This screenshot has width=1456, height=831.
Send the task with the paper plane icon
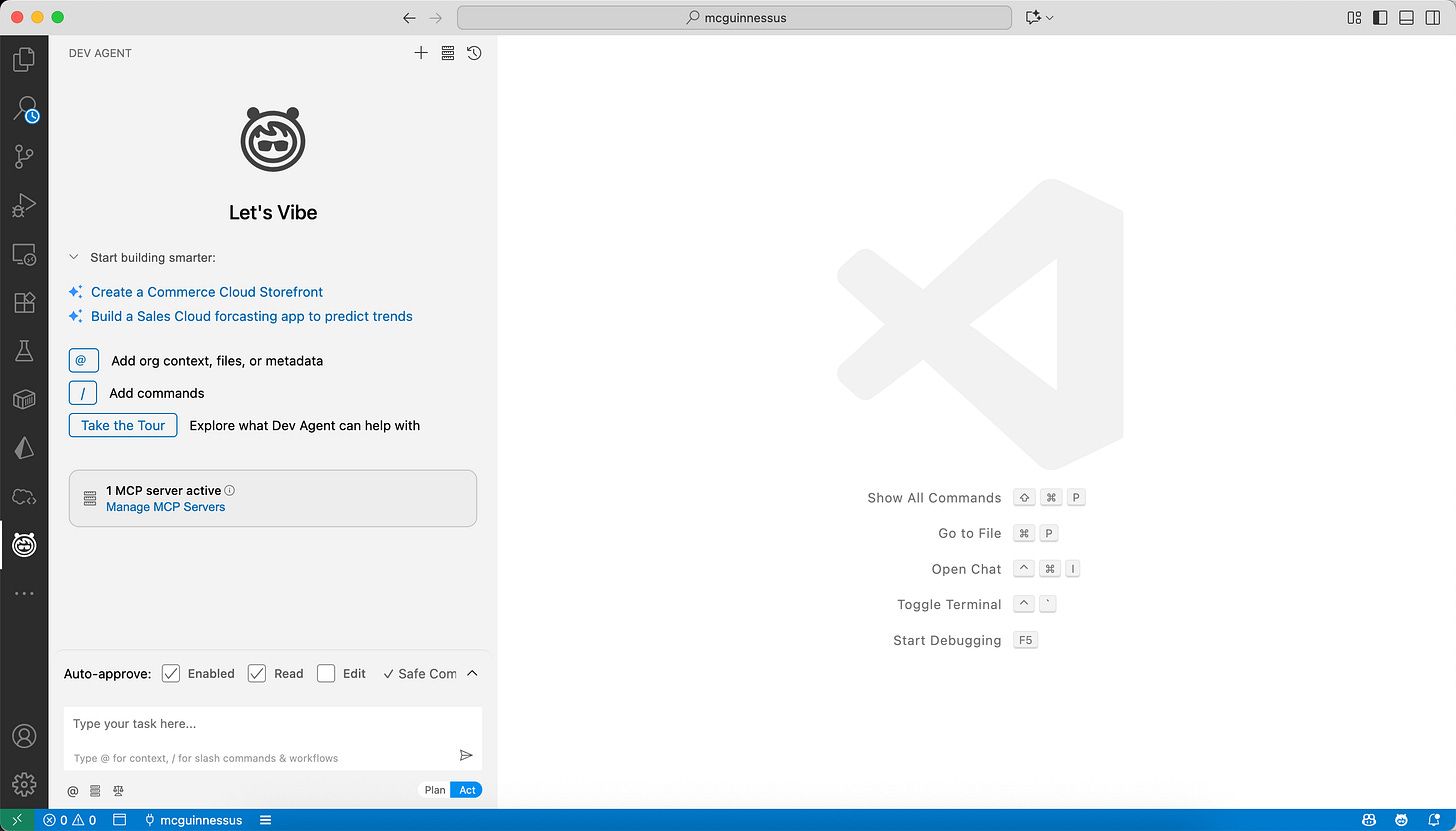click(x=465, y=755)
